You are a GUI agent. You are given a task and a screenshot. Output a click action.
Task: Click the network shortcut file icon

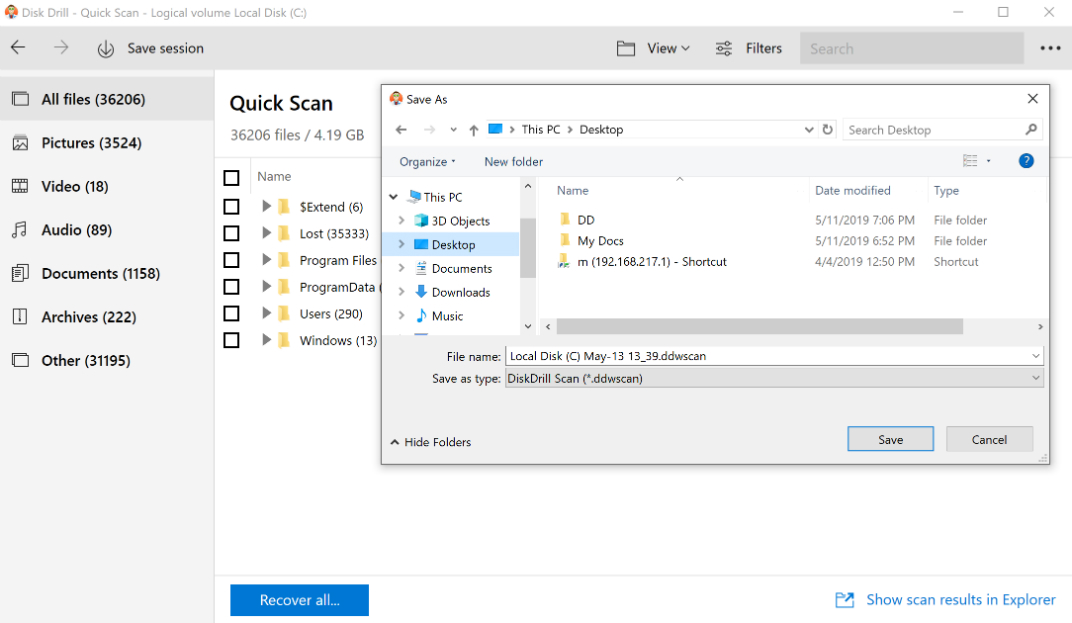pos(564,261)
